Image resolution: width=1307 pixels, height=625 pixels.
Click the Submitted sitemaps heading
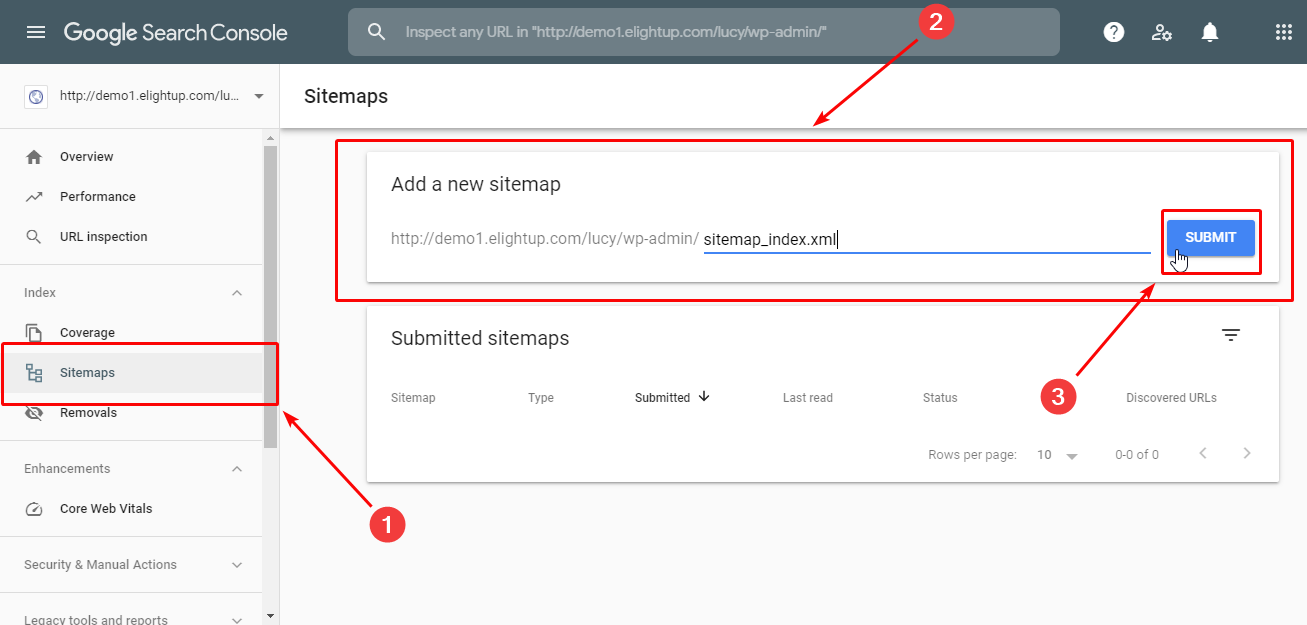(480, 339)
